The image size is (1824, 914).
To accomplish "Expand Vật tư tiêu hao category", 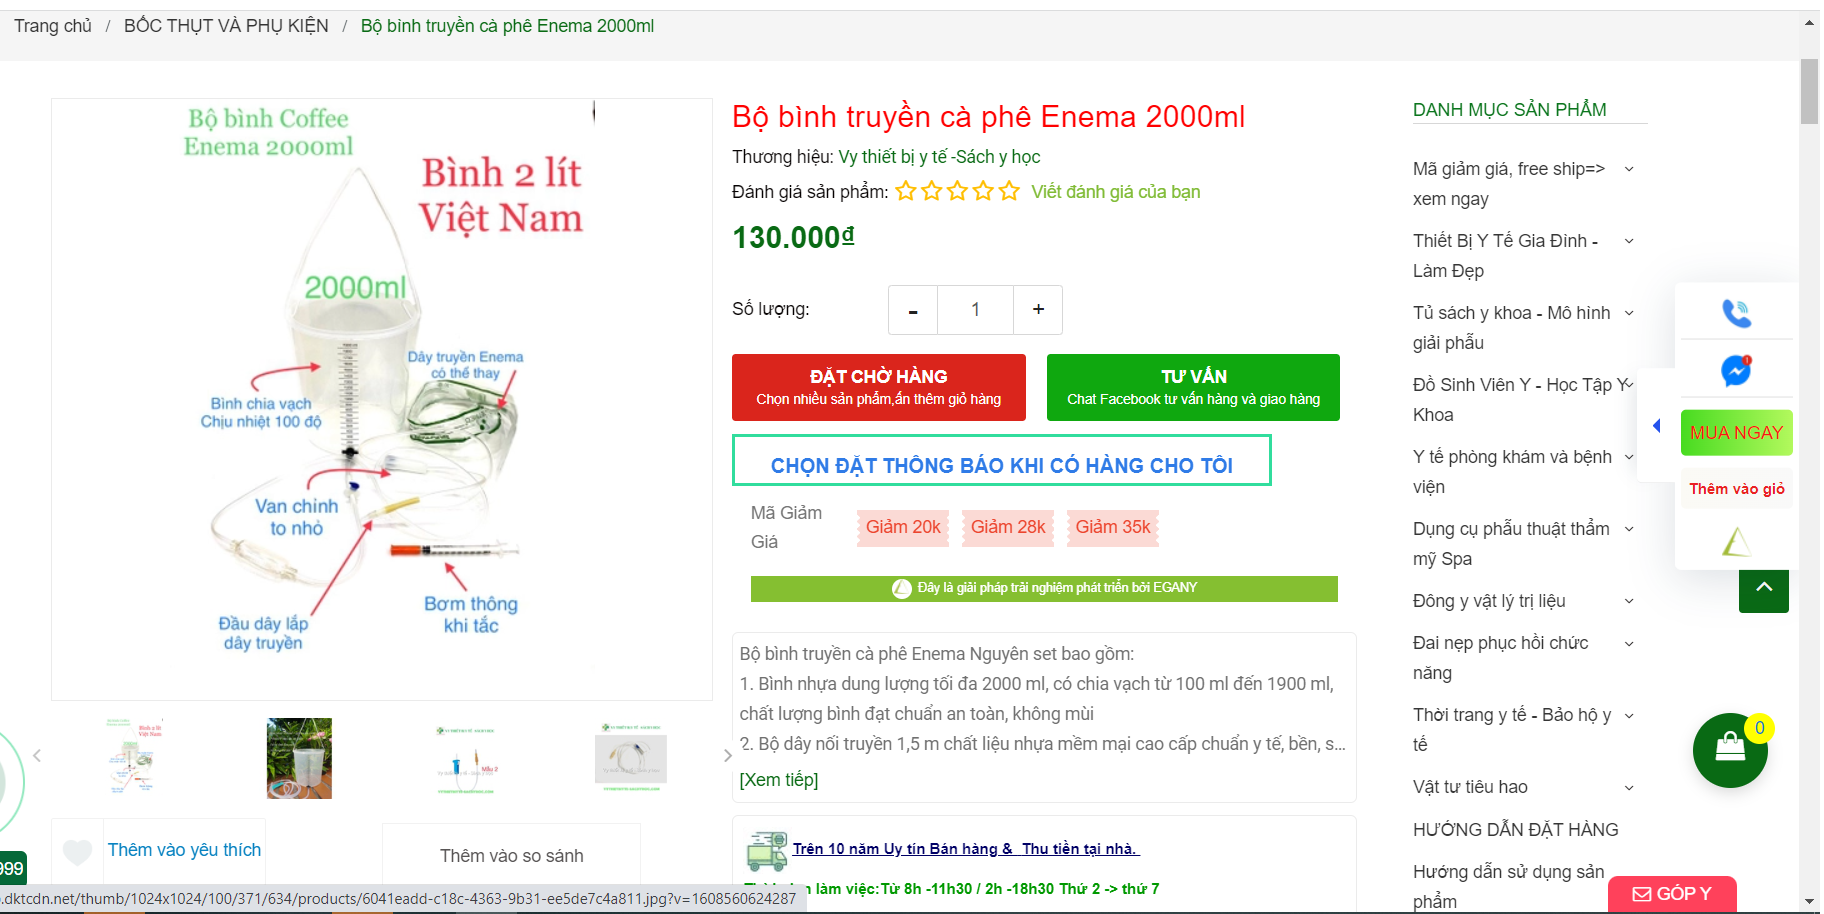I will click(x=1629, y=788).
